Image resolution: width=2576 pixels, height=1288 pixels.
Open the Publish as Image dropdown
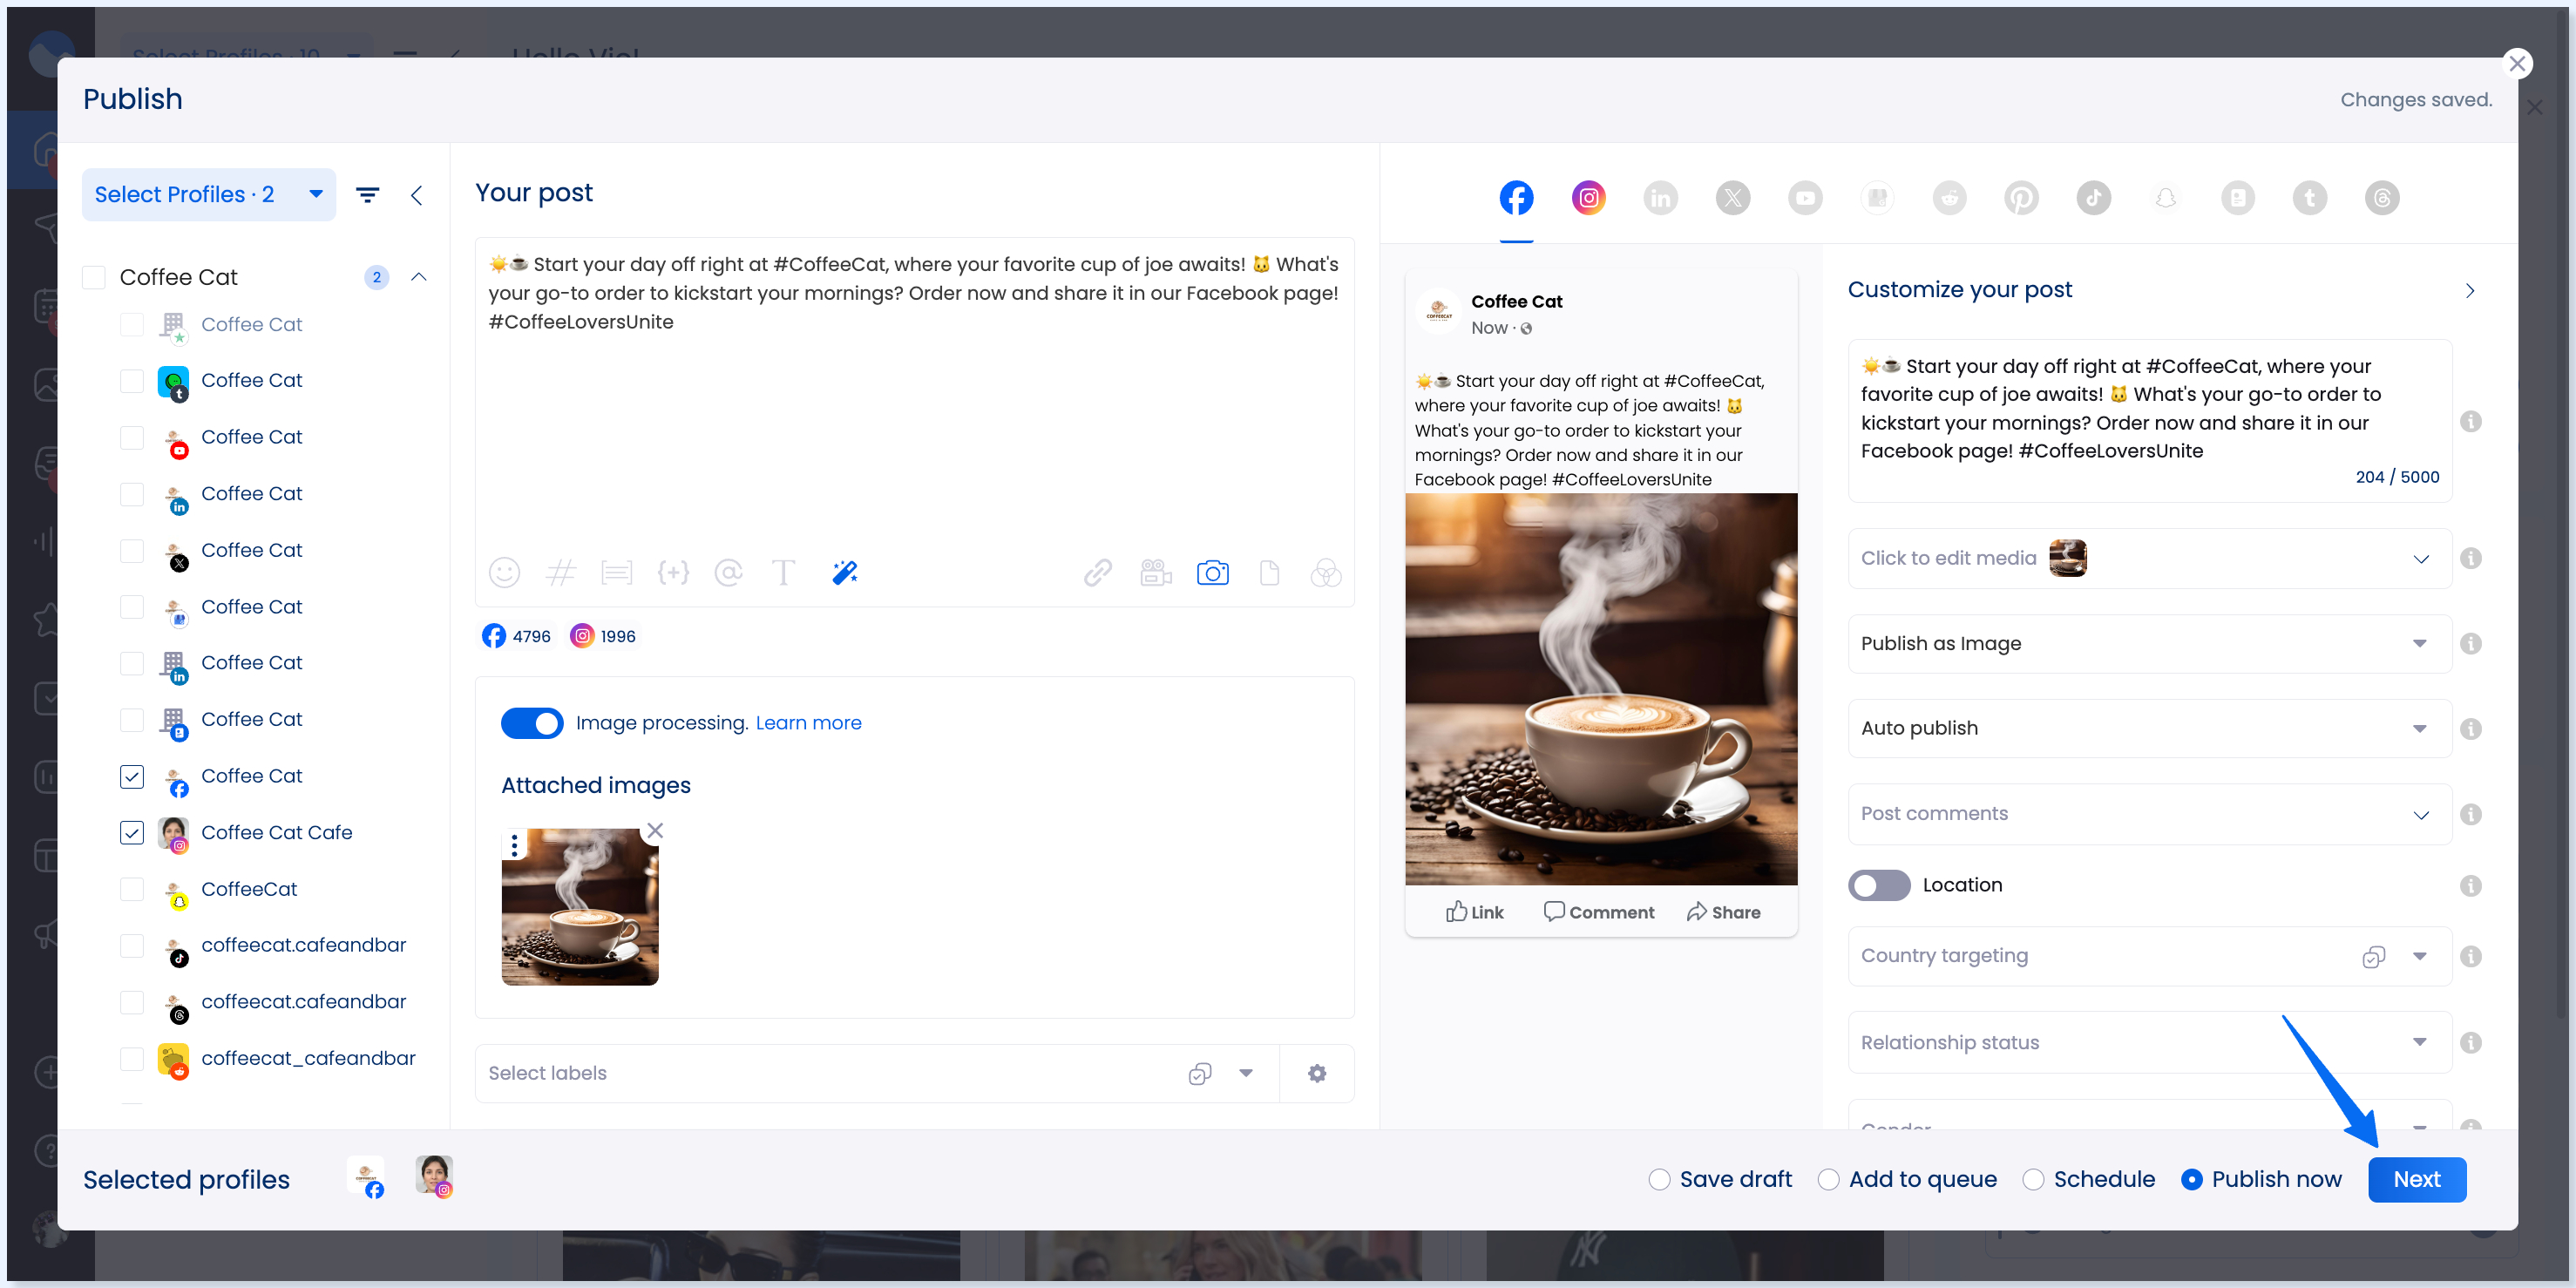coord(2150,644)
